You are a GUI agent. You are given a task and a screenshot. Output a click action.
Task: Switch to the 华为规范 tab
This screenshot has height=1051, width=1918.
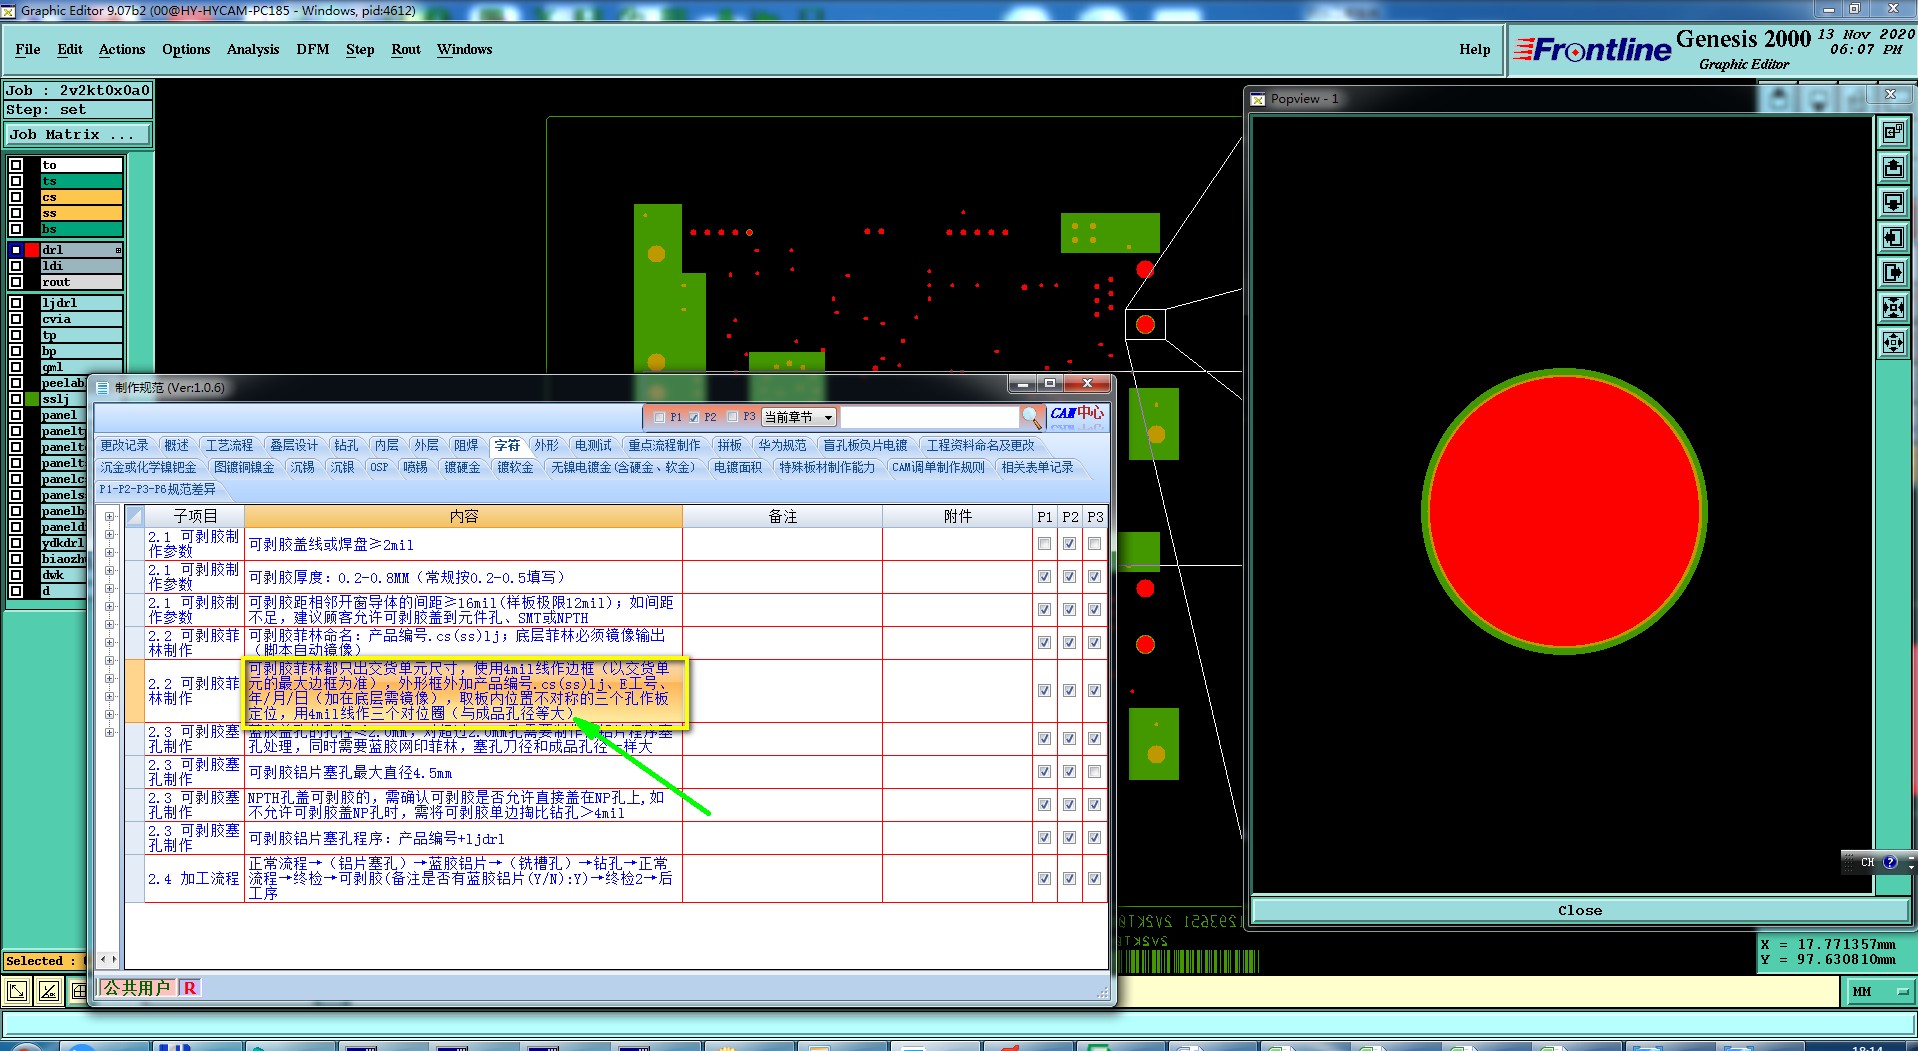[782, 446]
